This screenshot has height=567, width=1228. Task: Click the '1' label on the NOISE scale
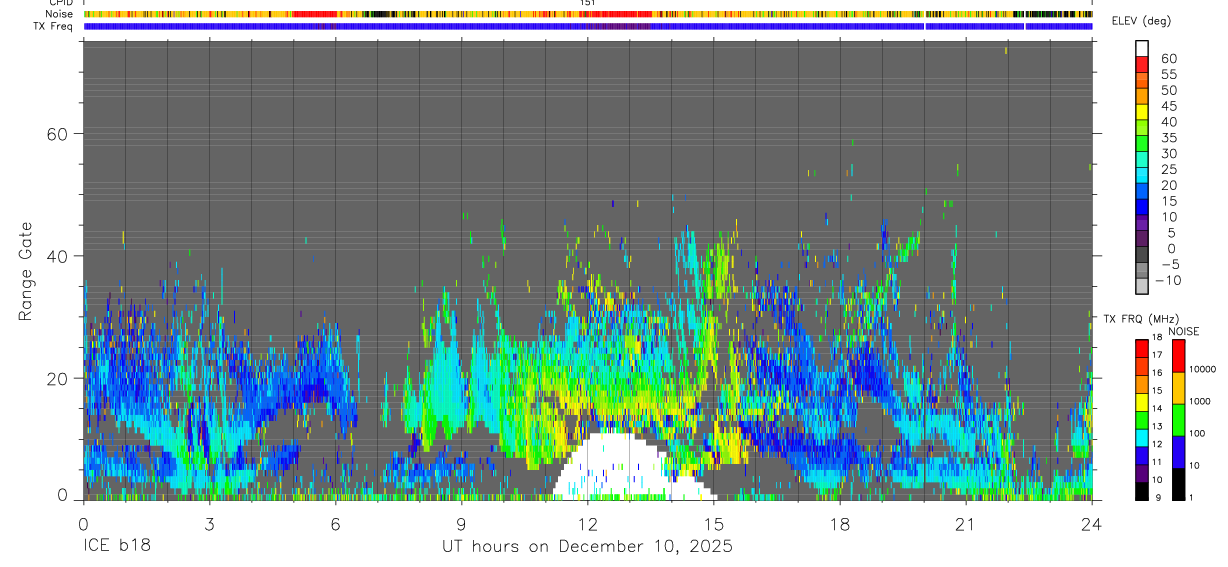[x=1193, y=497]
